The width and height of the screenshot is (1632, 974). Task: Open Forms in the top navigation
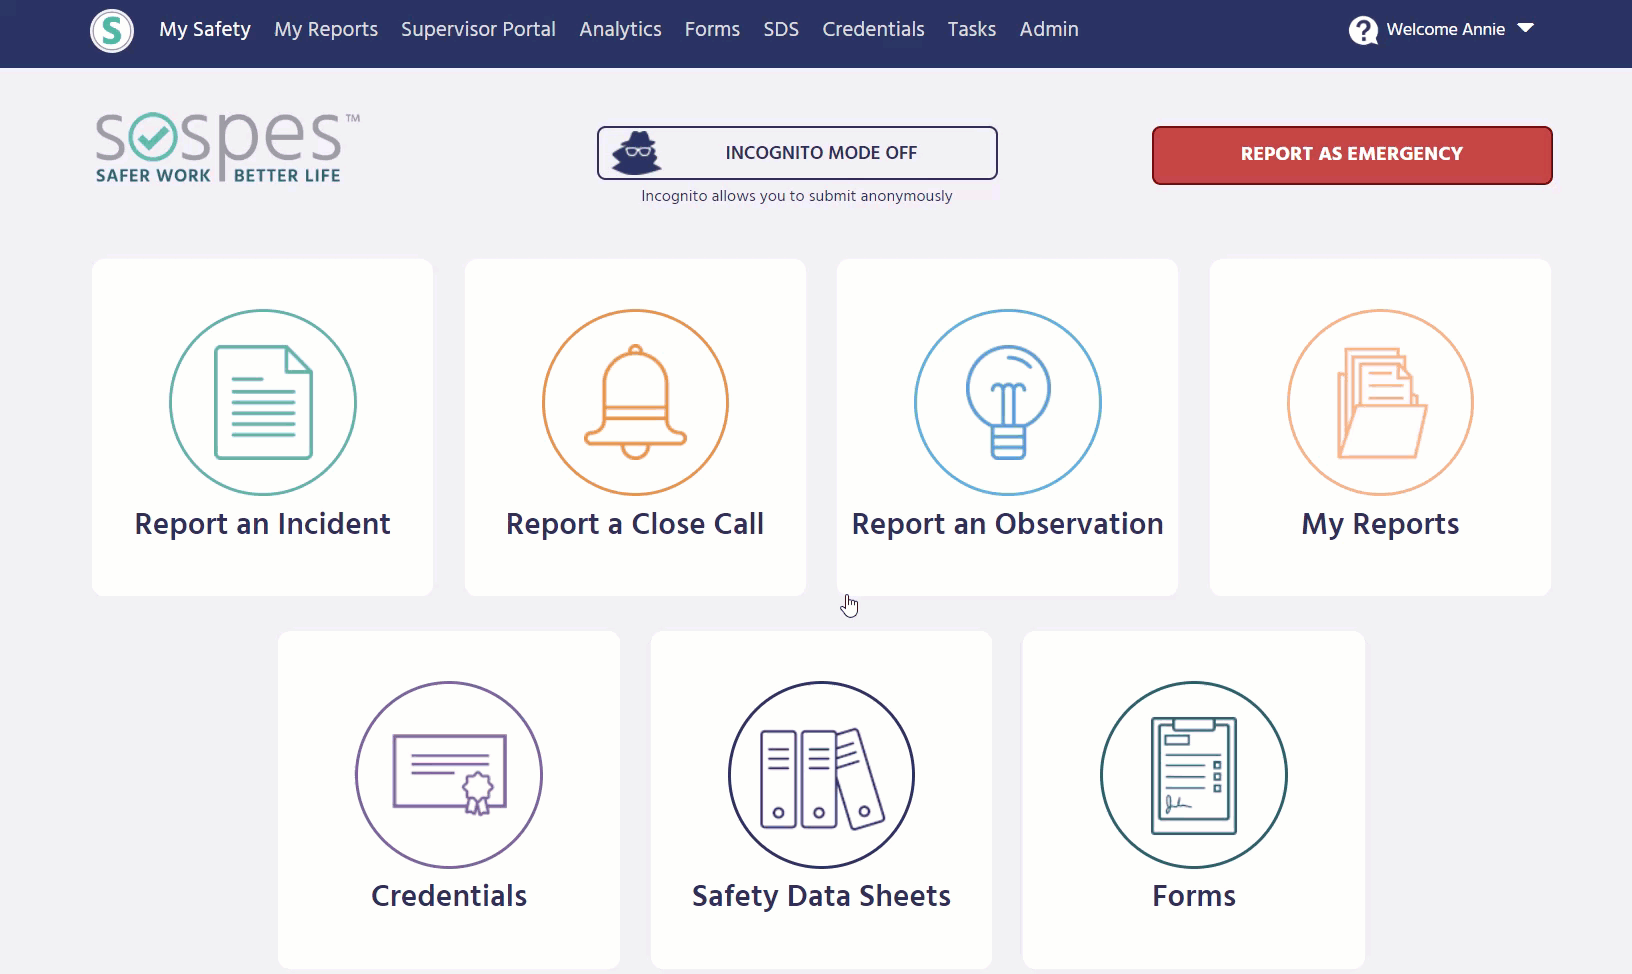[x=712, y=29]
